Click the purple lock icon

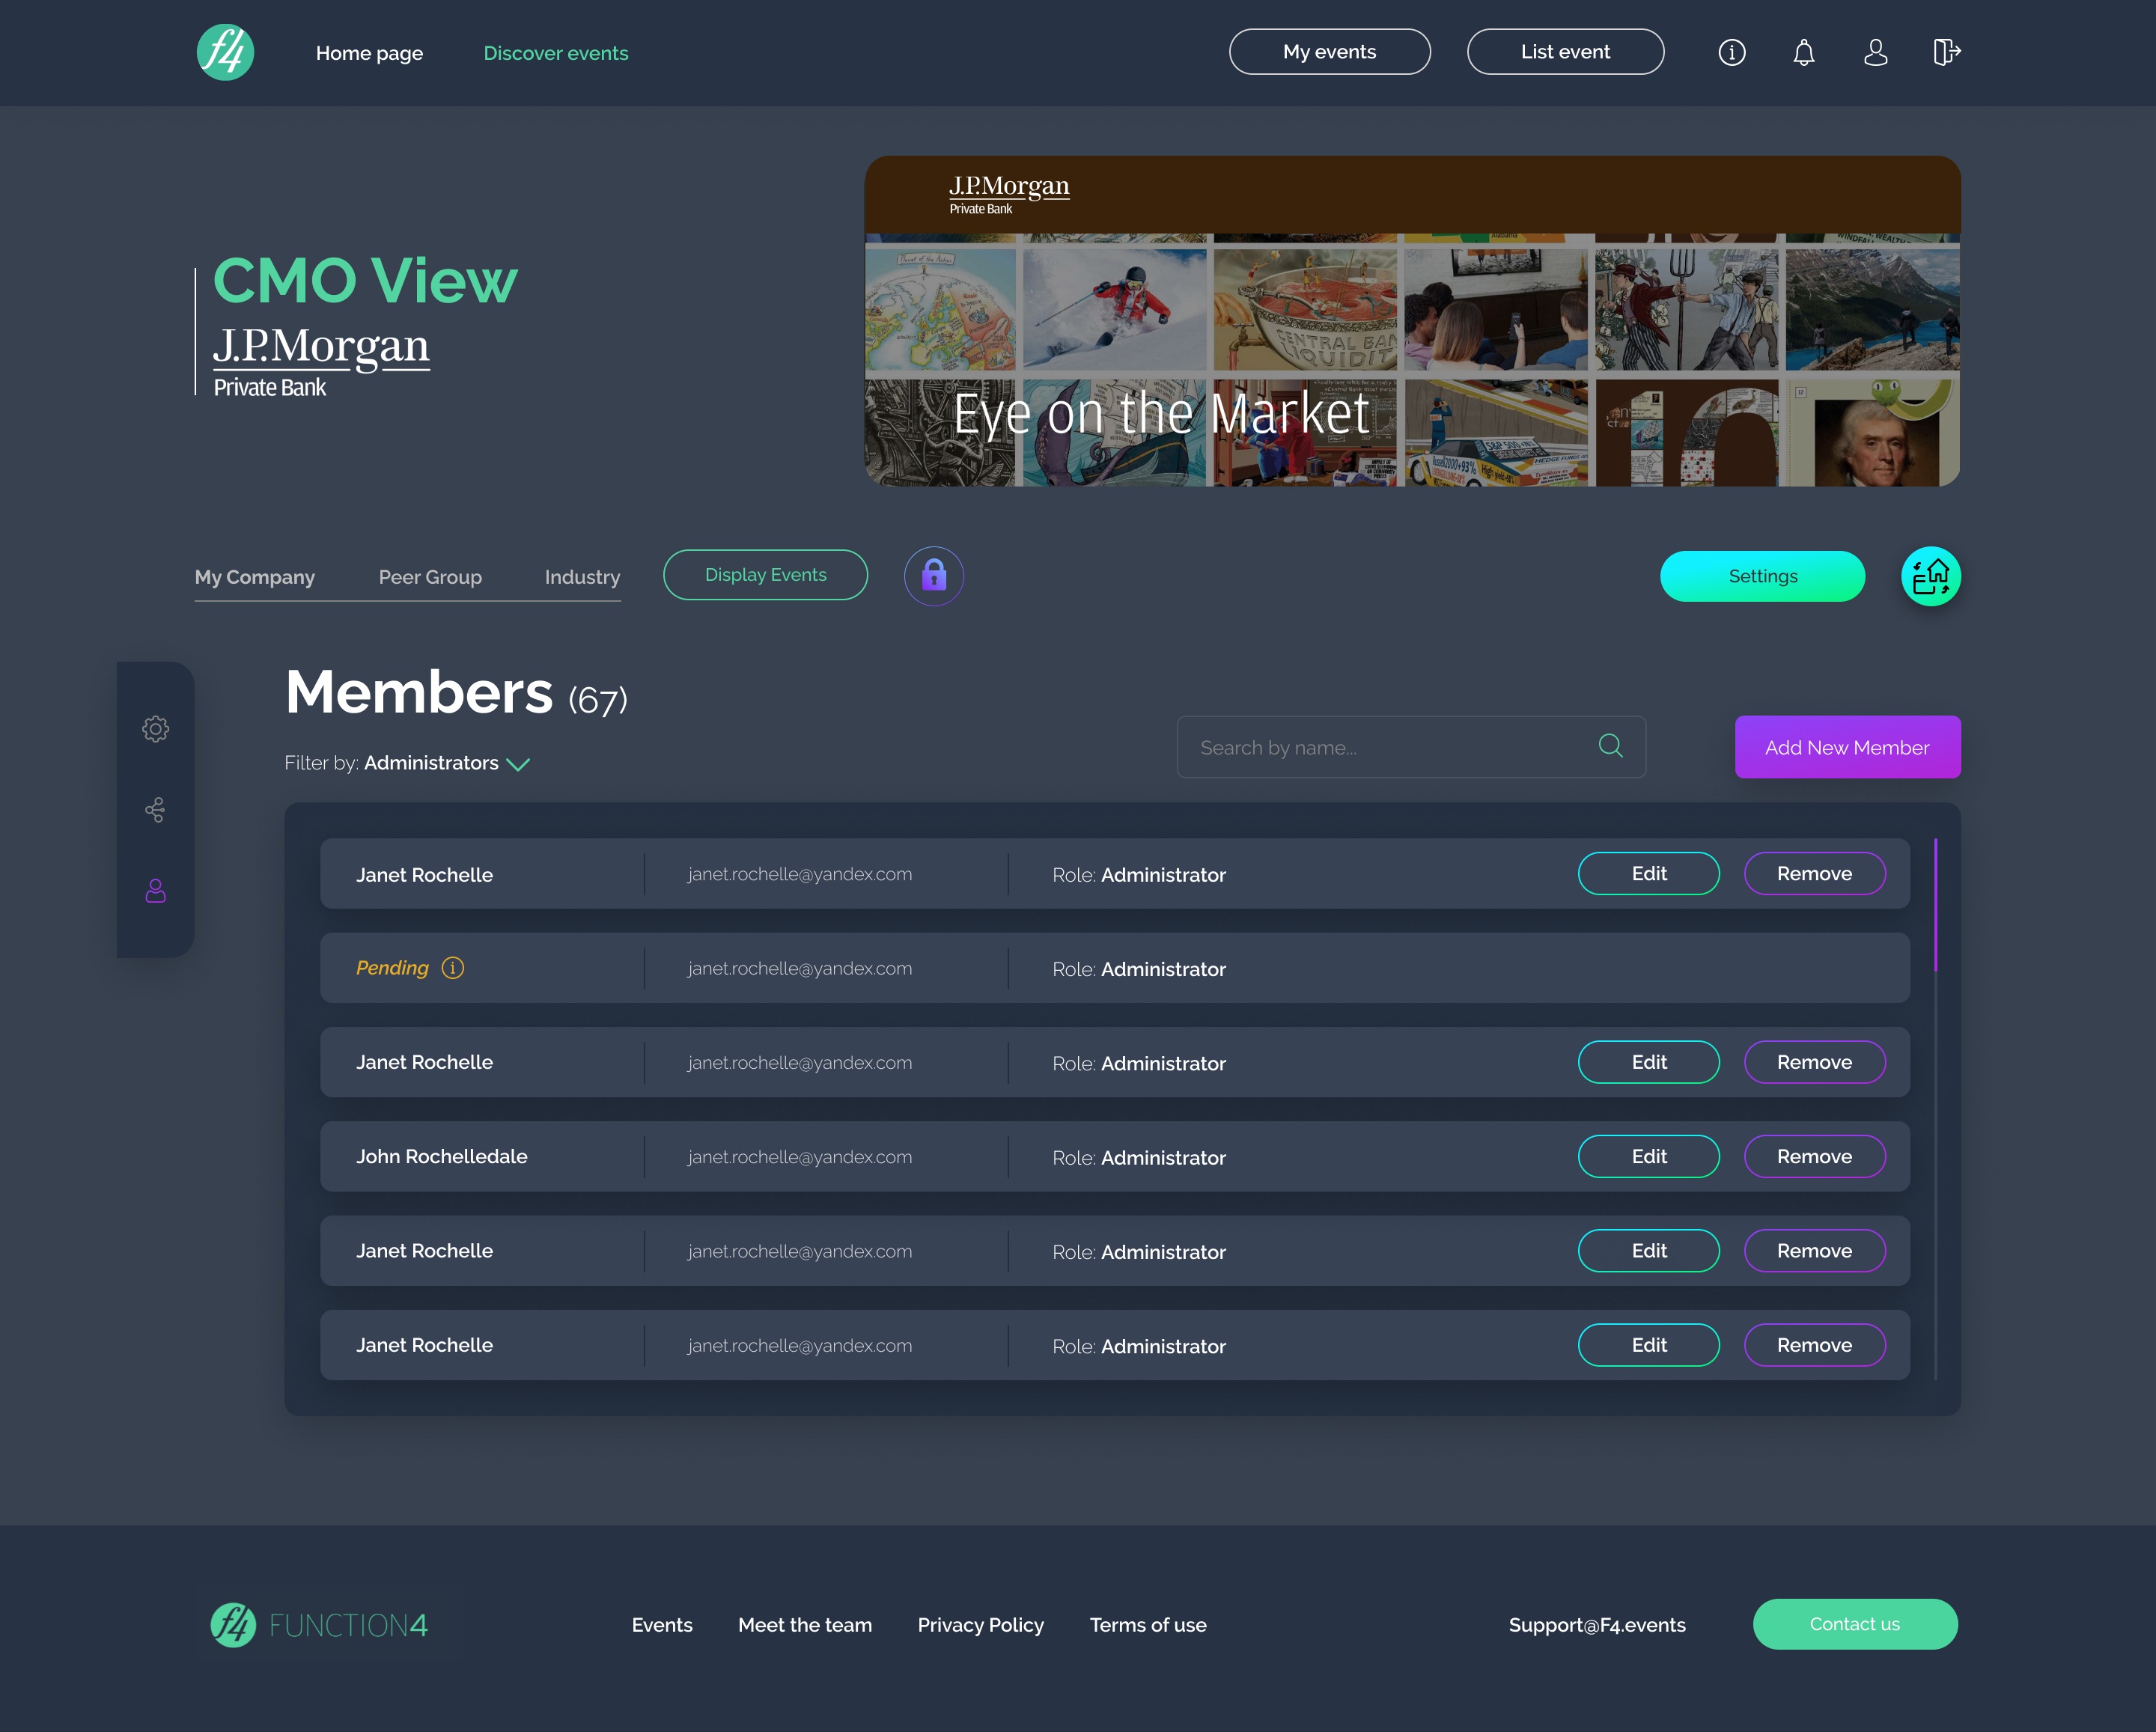(934, 576)
